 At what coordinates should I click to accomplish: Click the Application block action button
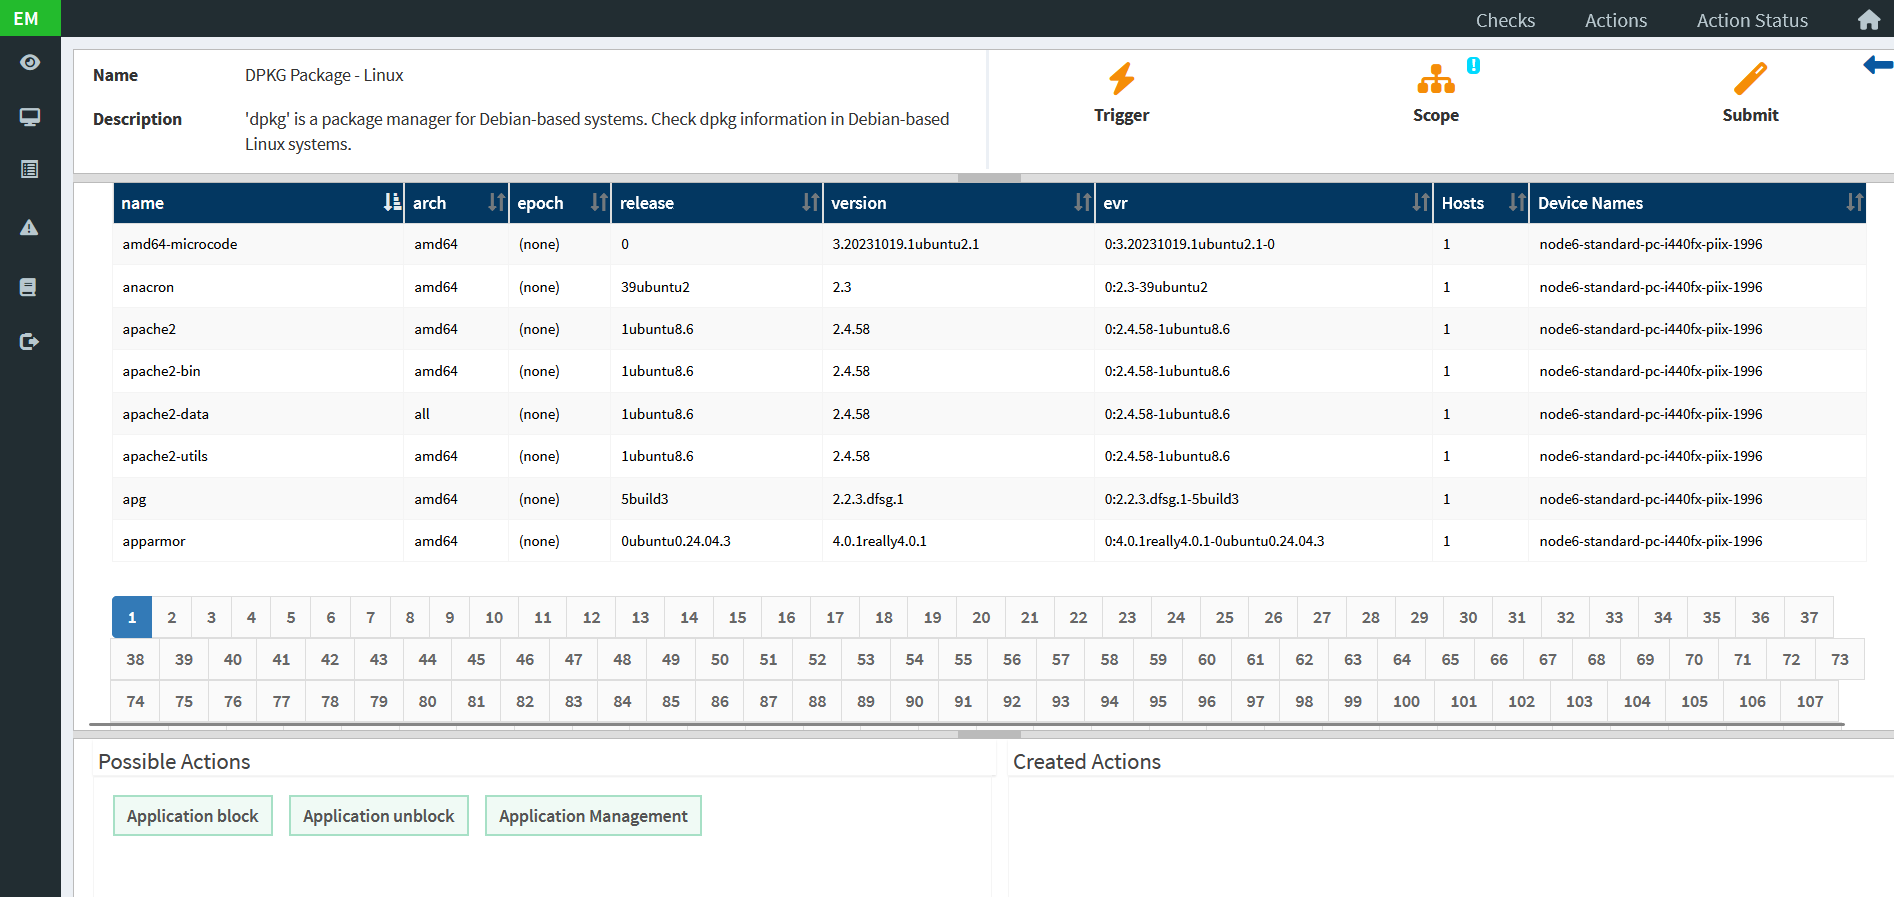click(x=193, y=816)
